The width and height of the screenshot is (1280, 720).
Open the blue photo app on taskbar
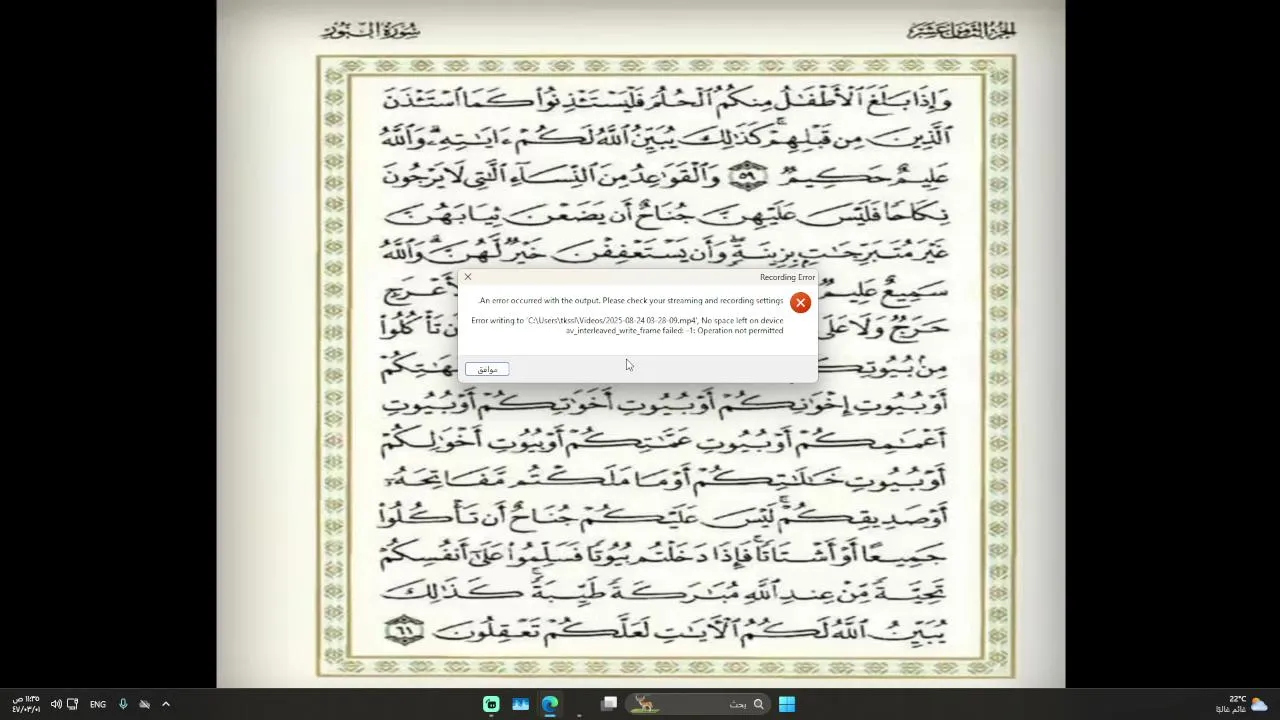pos(520,704)
